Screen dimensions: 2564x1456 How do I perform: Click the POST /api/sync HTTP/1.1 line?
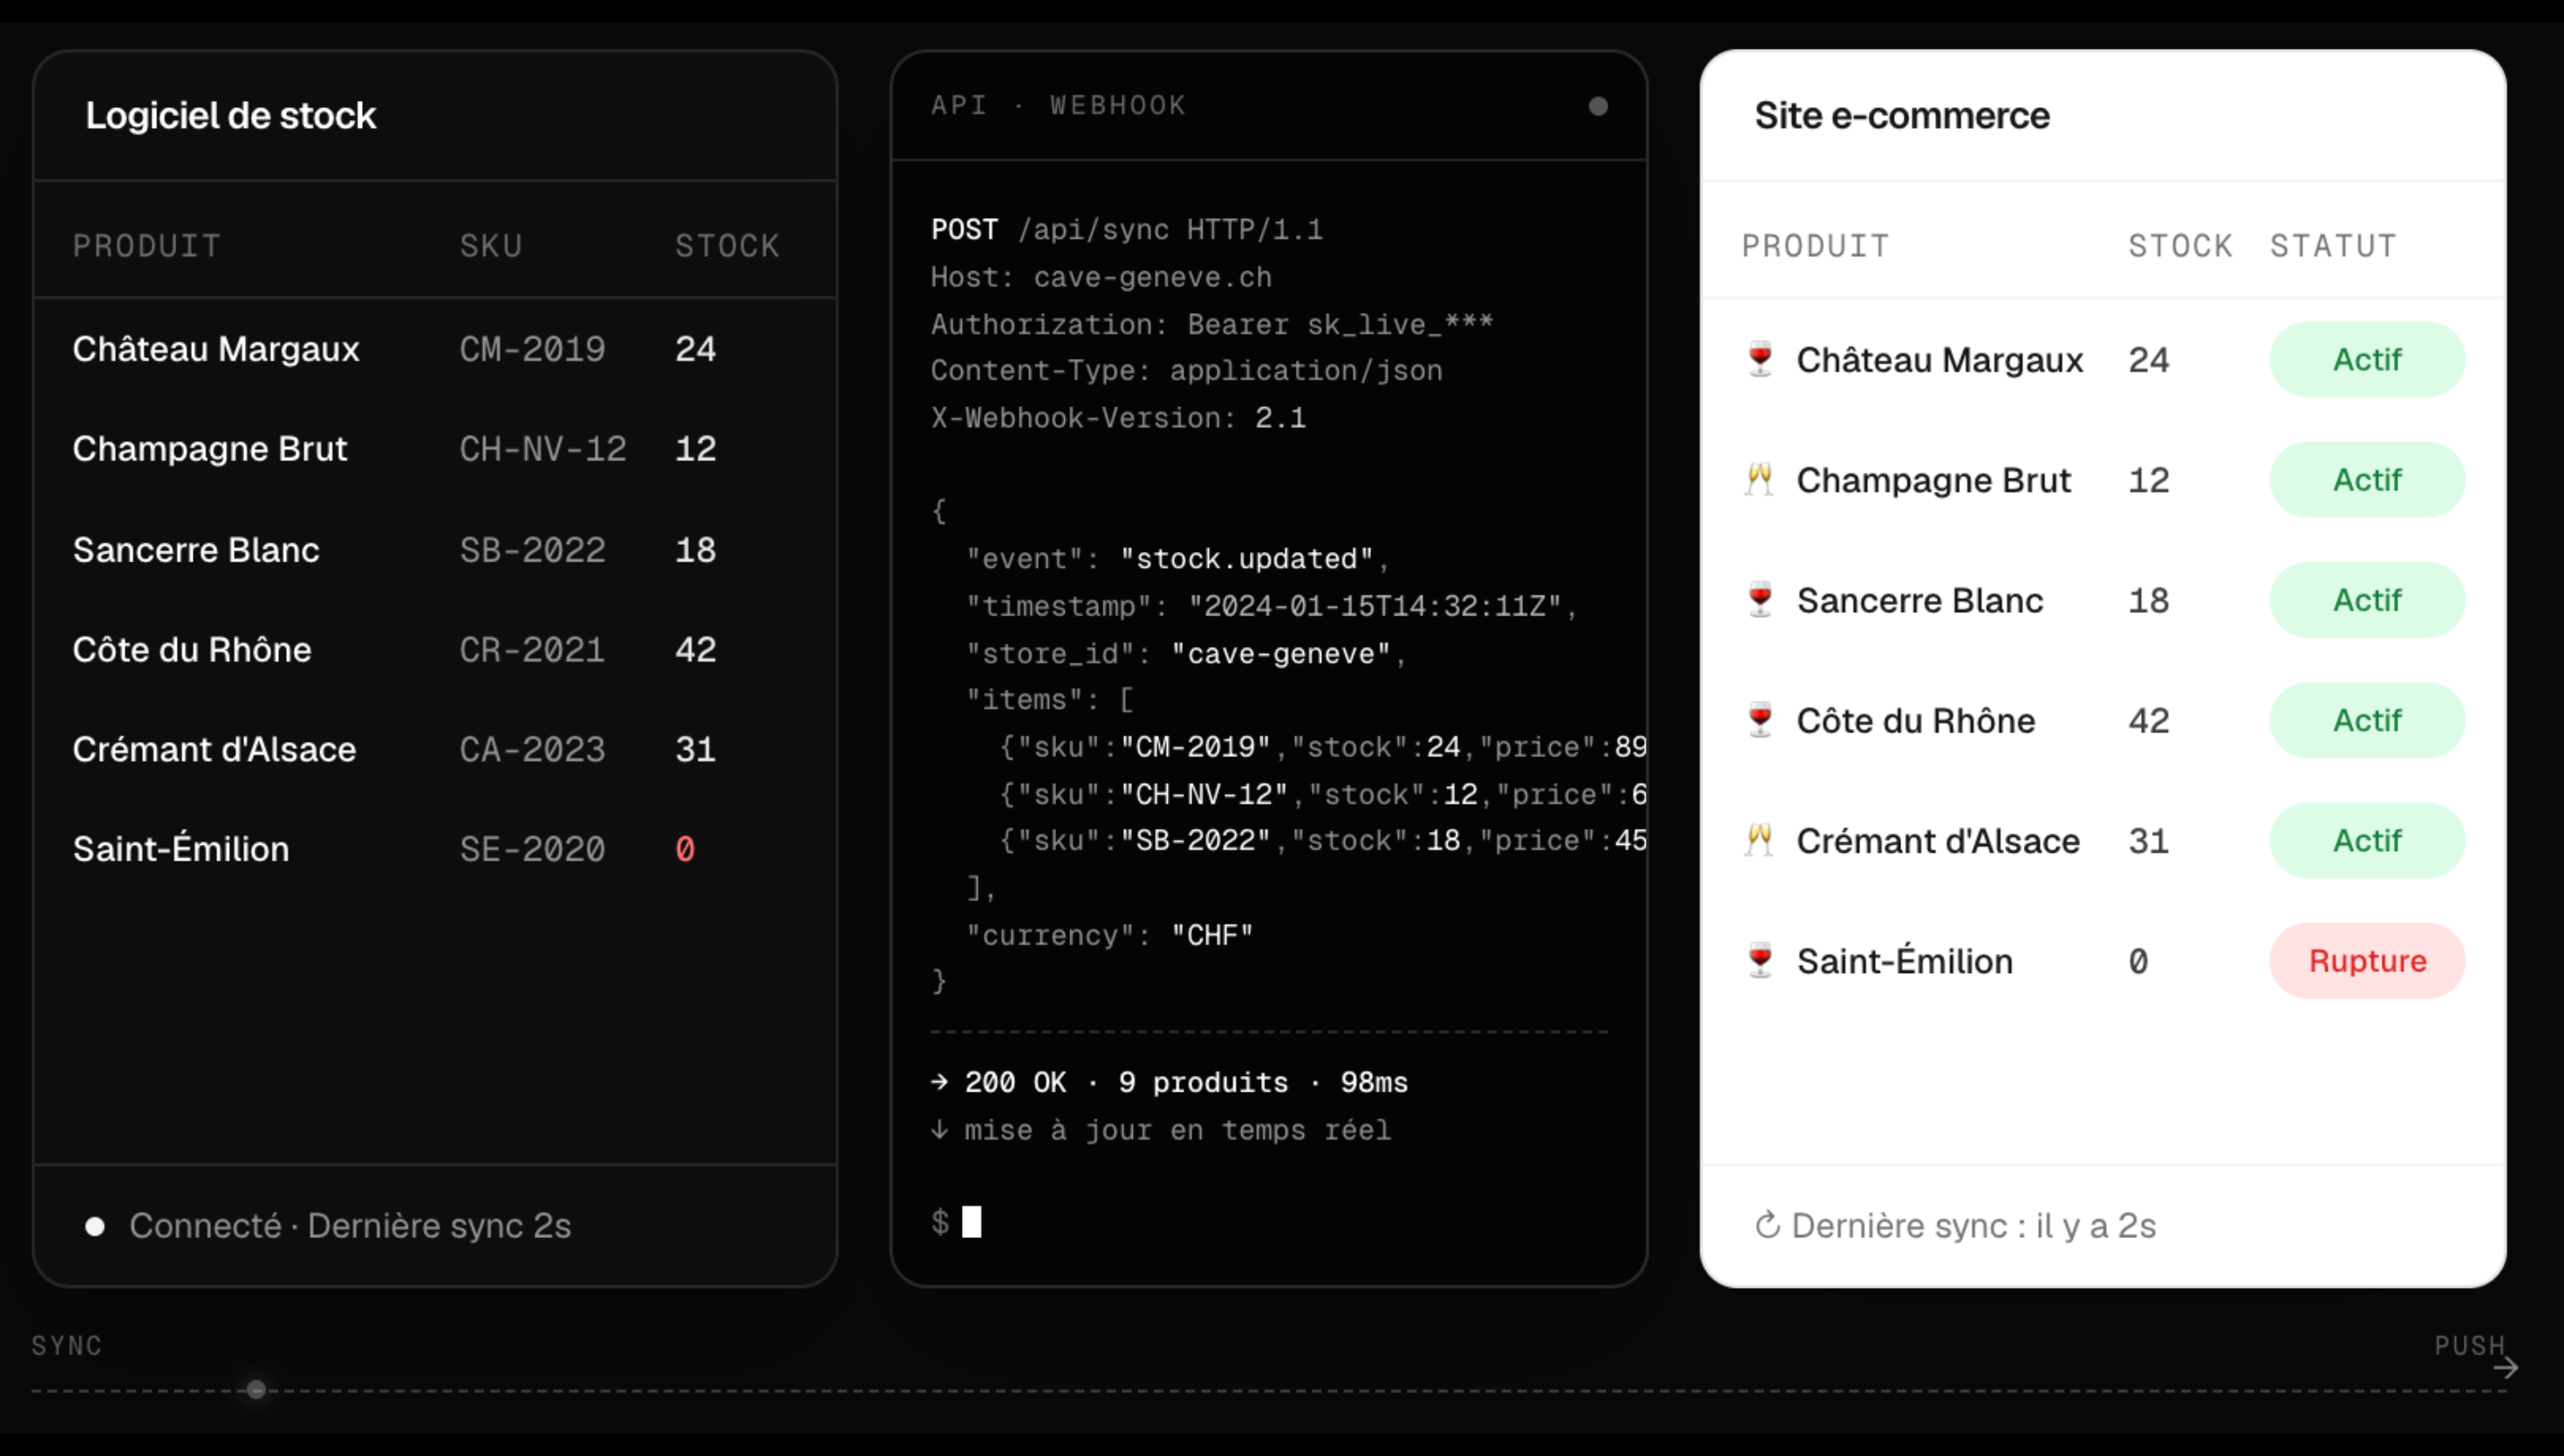1127,229
